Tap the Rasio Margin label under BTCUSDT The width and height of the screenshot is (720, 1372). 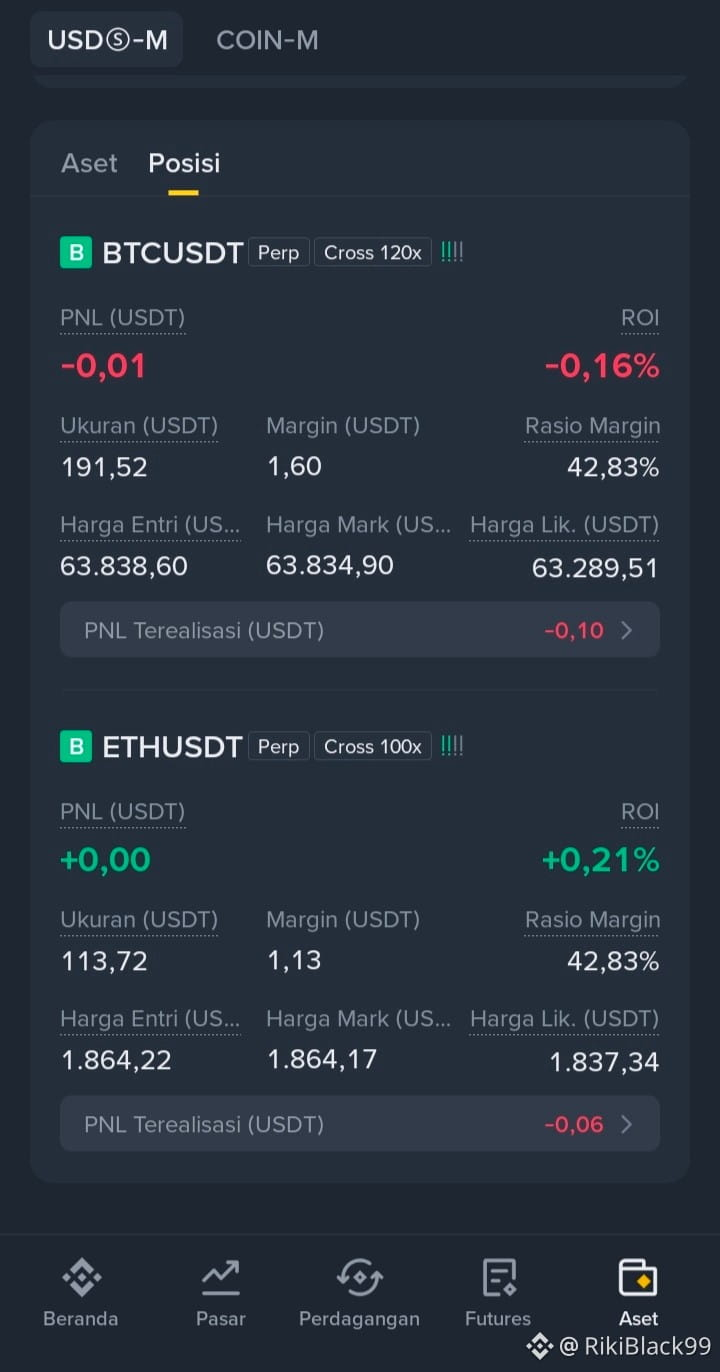click(x=592, y=426)
